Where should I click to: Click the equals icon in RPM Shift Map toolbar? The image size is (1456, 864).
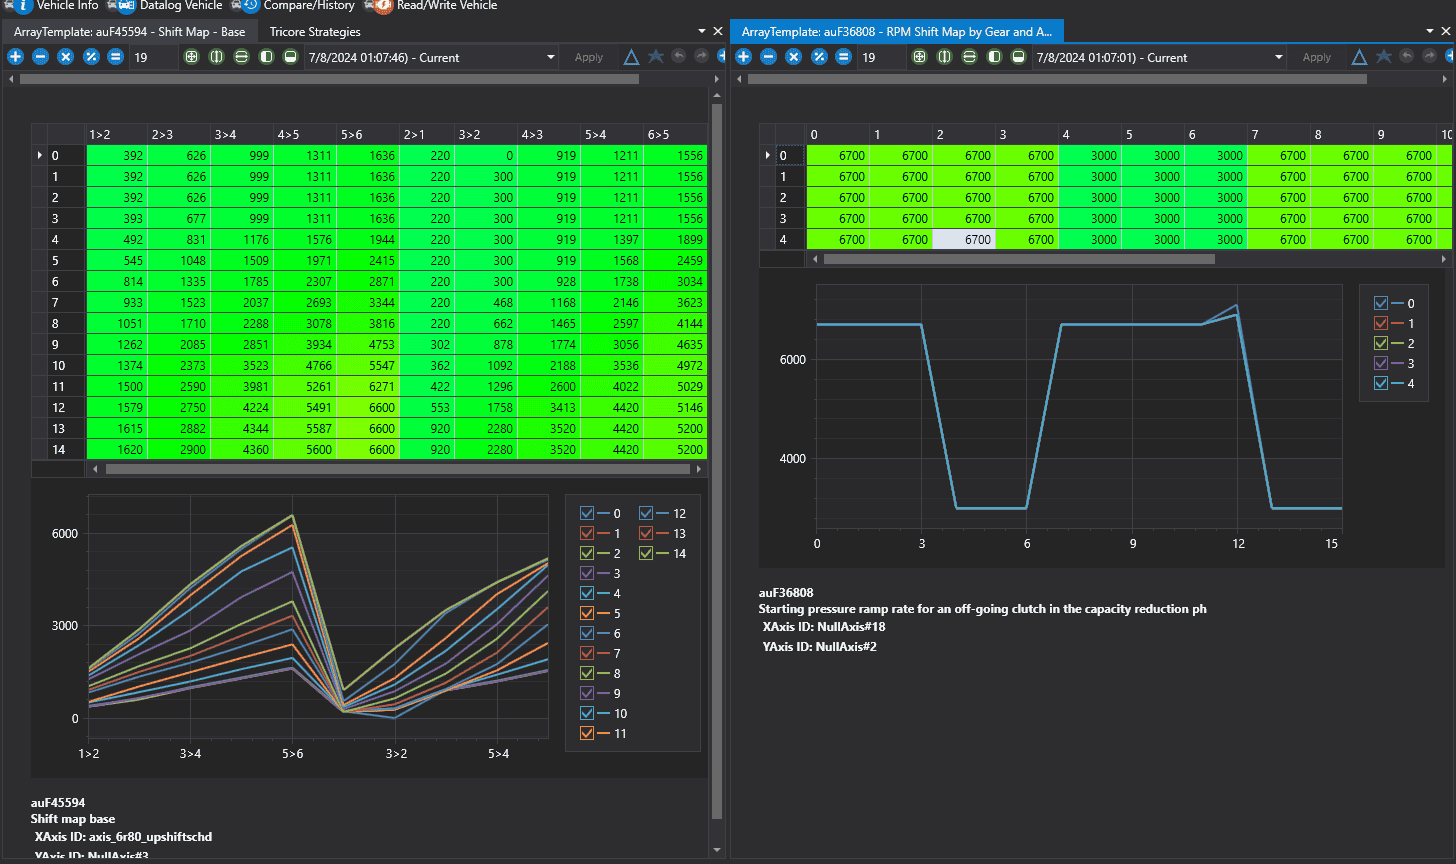(843, 57)
